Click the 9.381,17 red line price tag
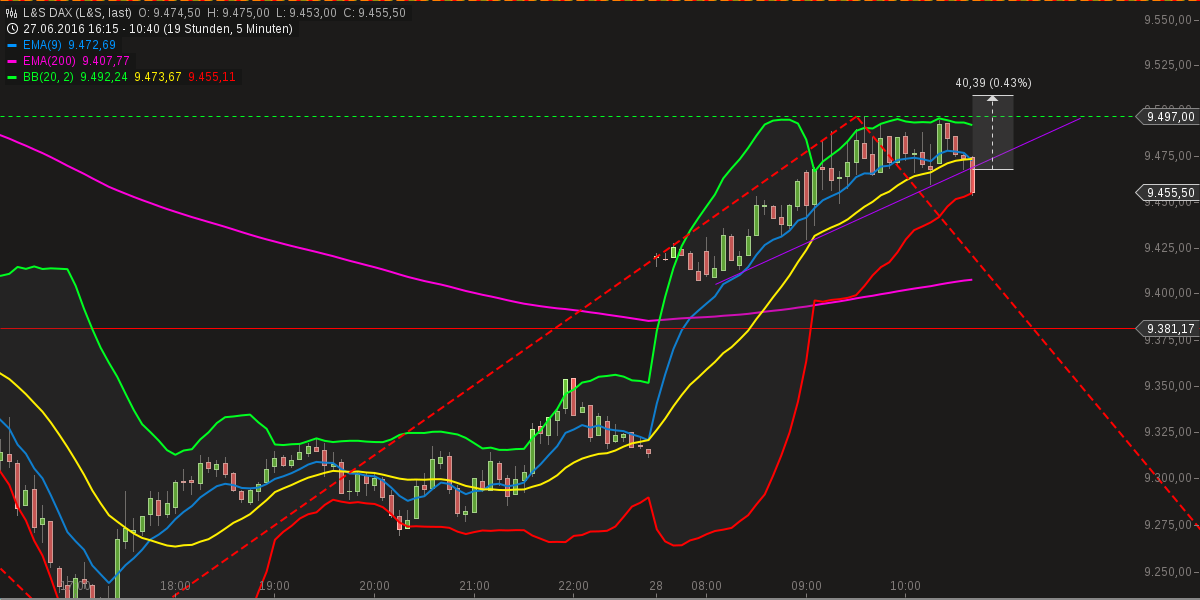The image size is (1200, 600). [1168, 328]
